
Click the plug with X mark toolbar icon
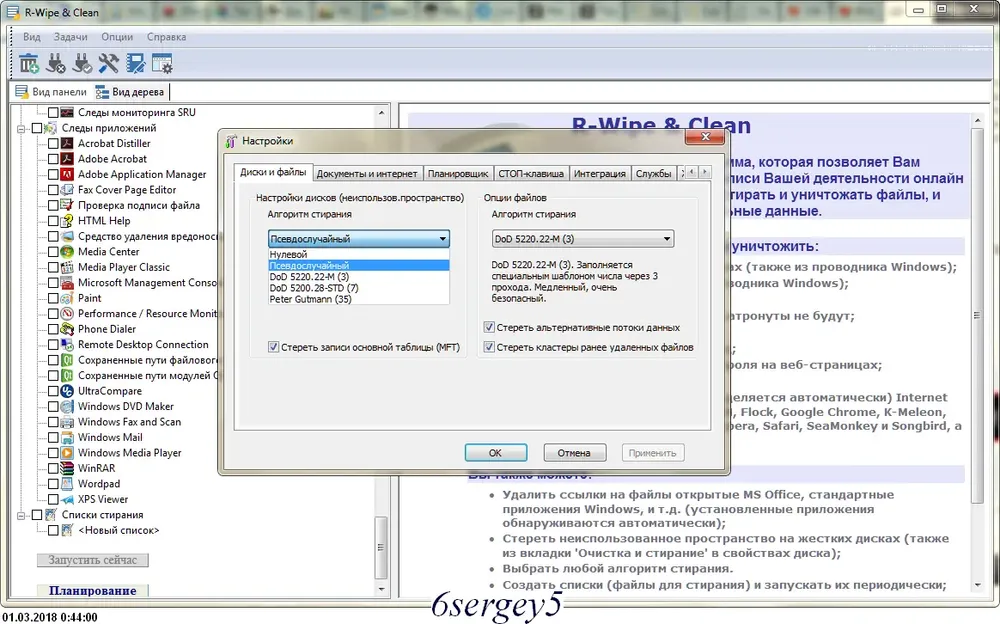pyautogui.click(x=55, y=63)
